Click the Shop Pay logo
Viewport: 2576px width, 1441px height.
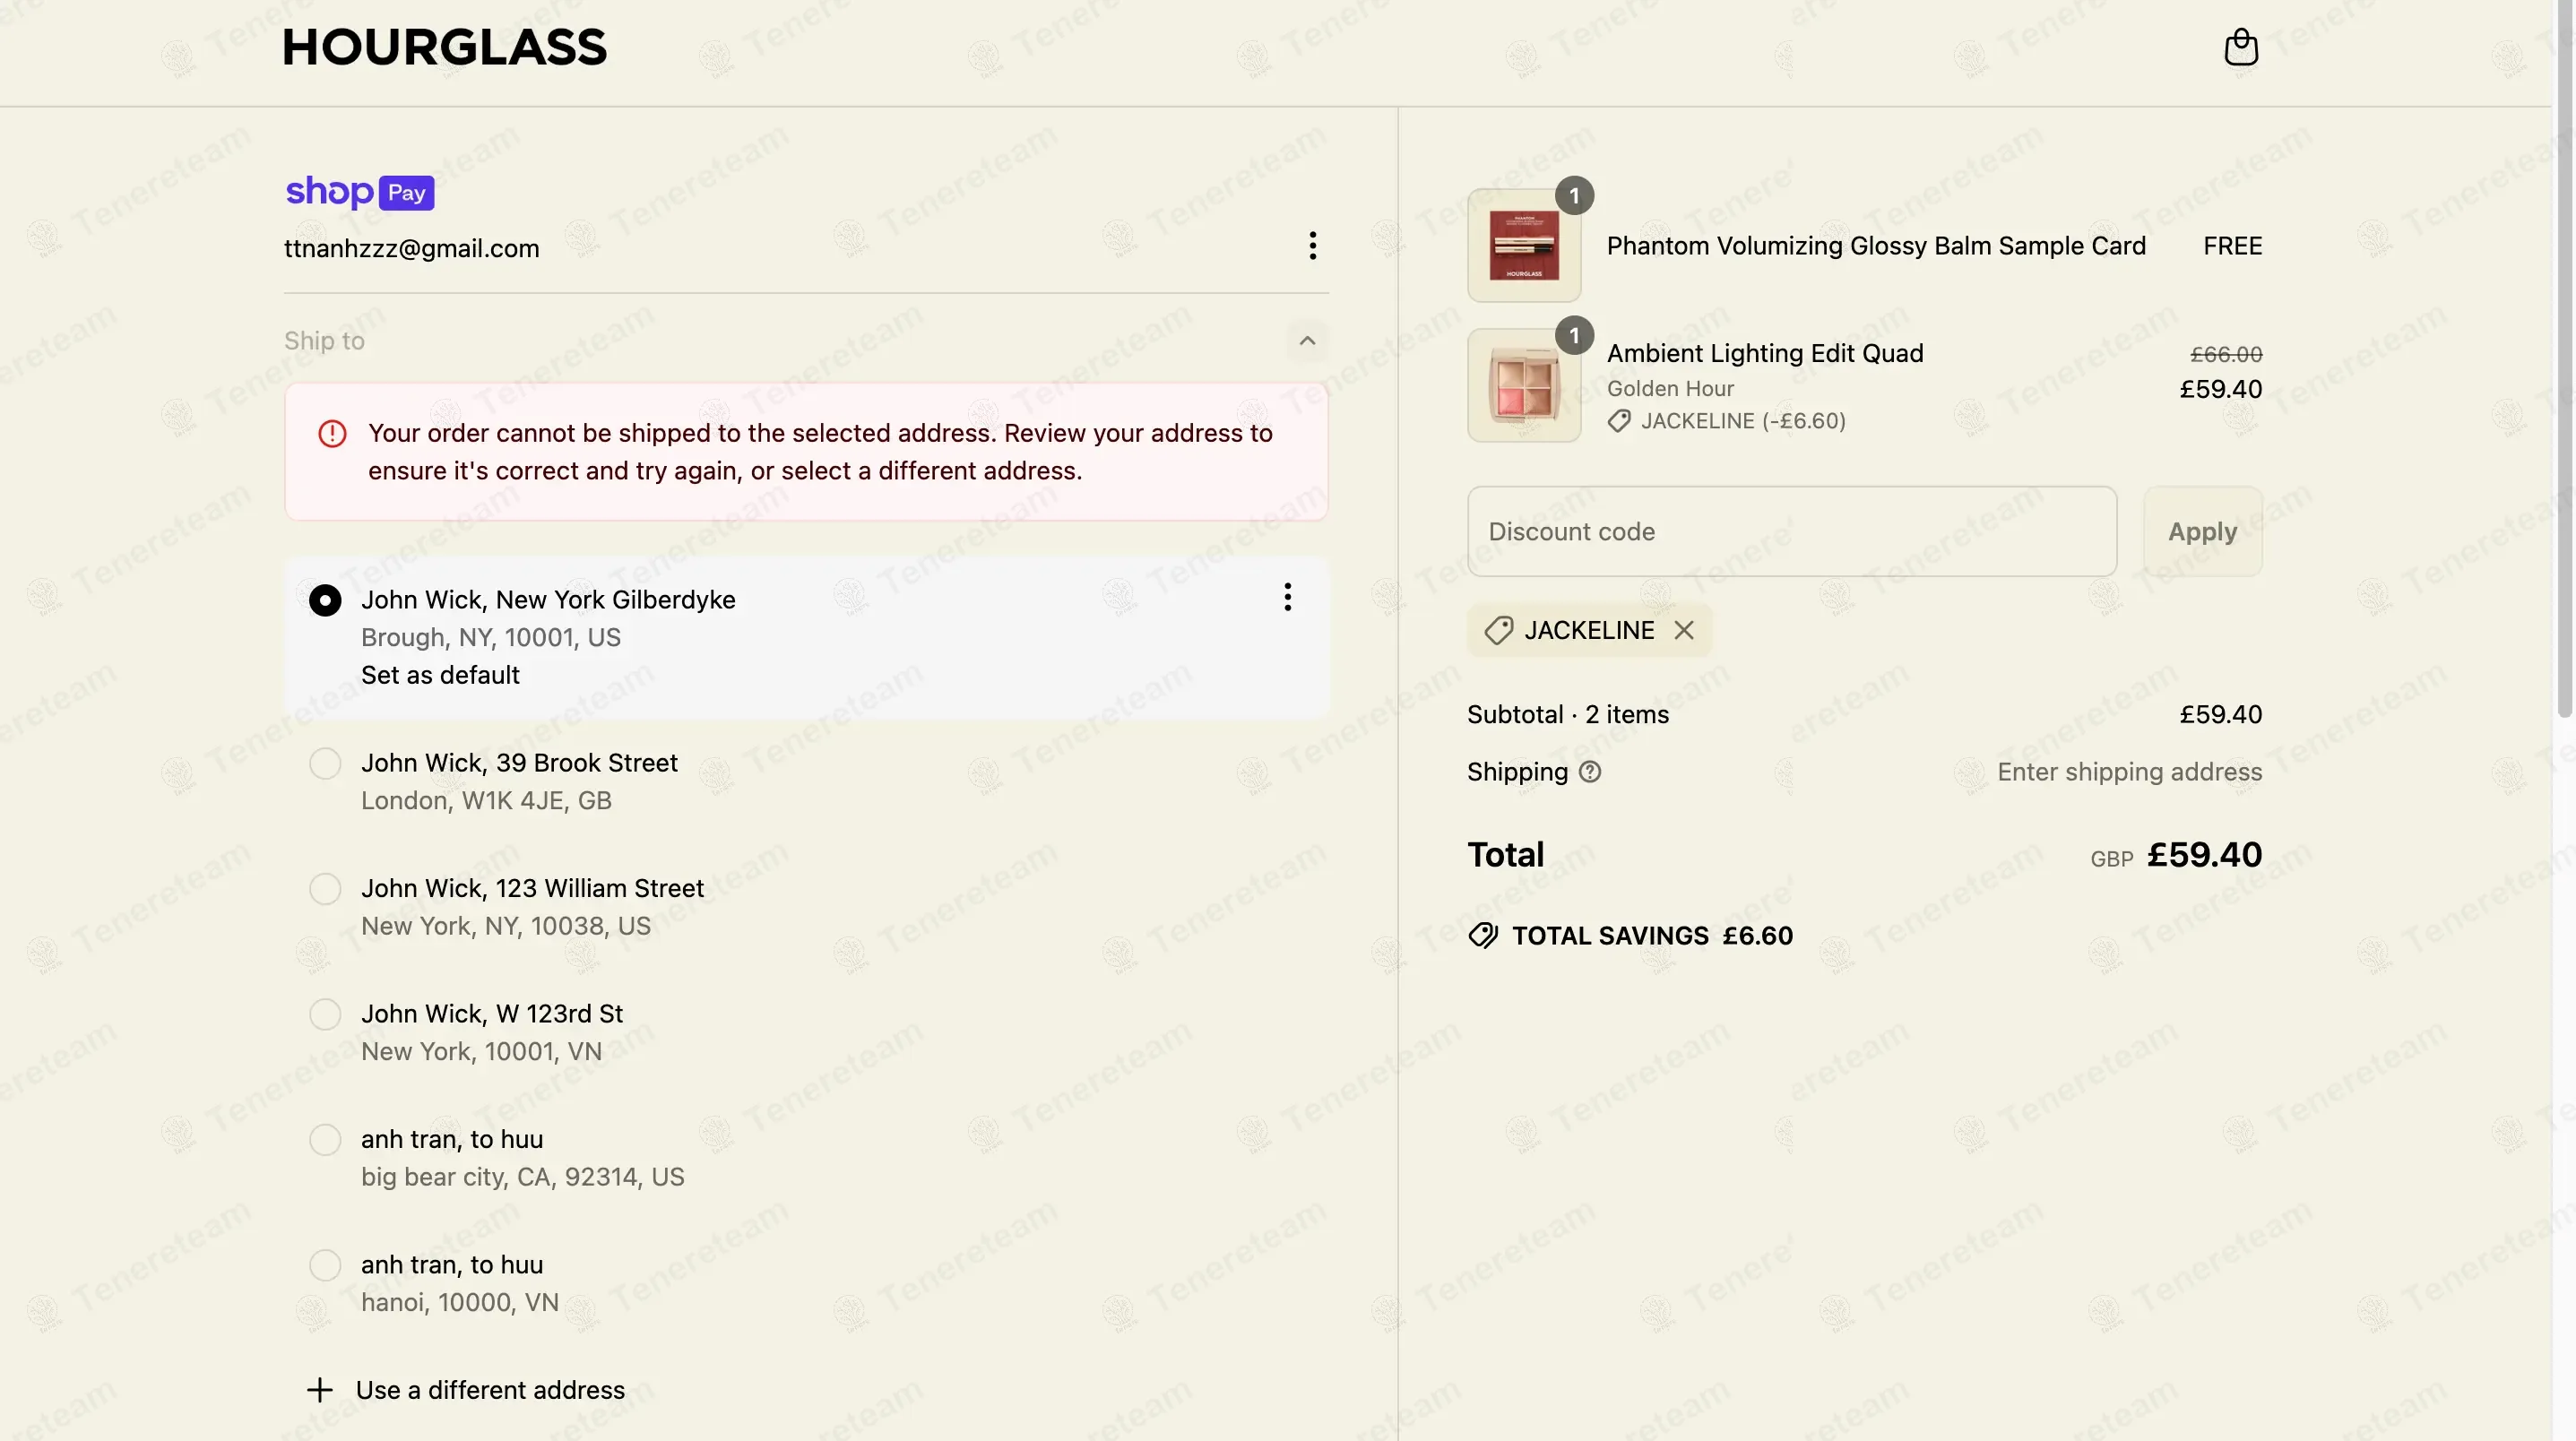point(360,191)
